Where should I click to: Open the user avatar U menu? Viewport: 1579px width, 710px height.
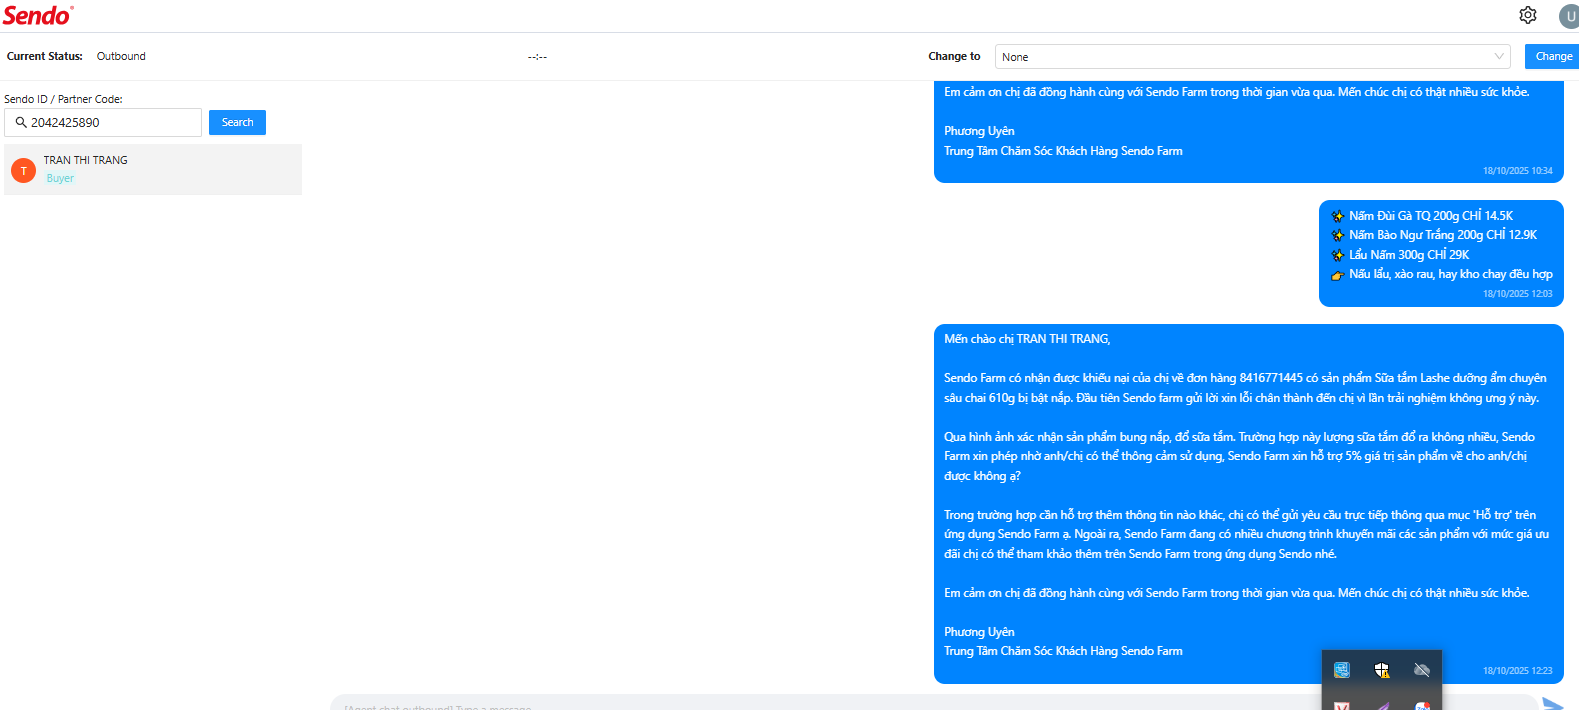click(1569, 16)
